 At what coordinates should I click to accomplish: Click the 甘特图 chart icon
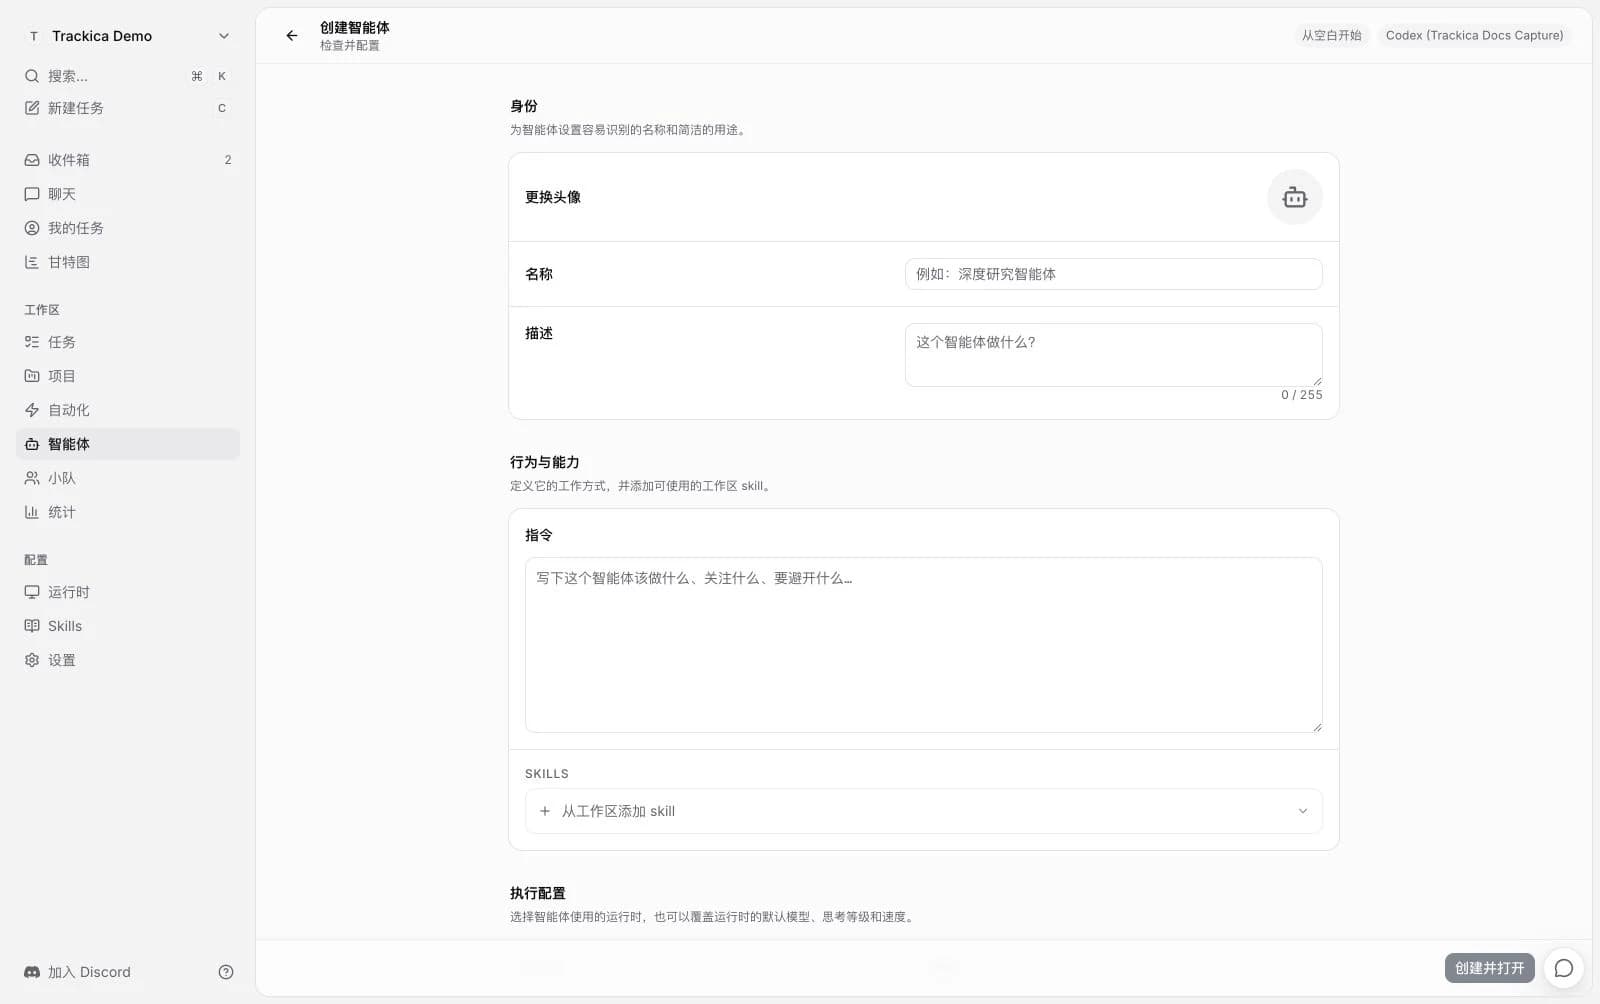click(x=32, y=262)
